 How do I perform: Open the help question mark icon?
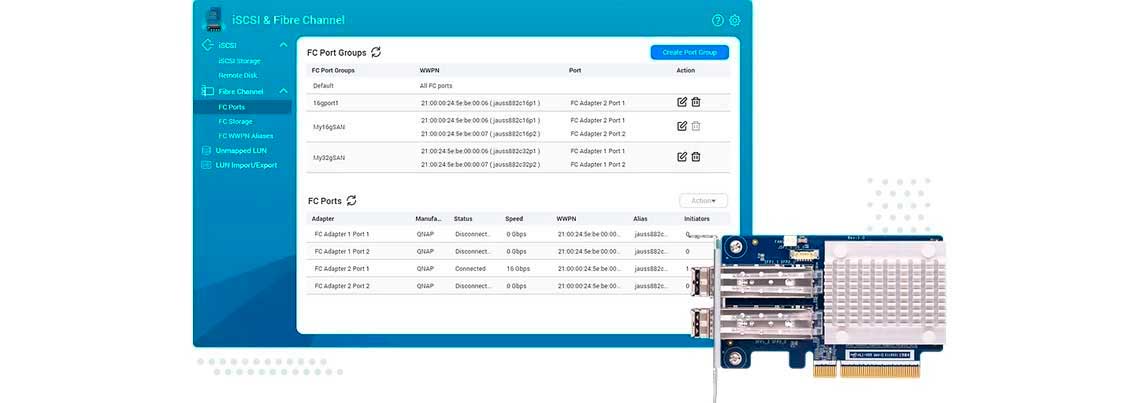coord(717,20)
